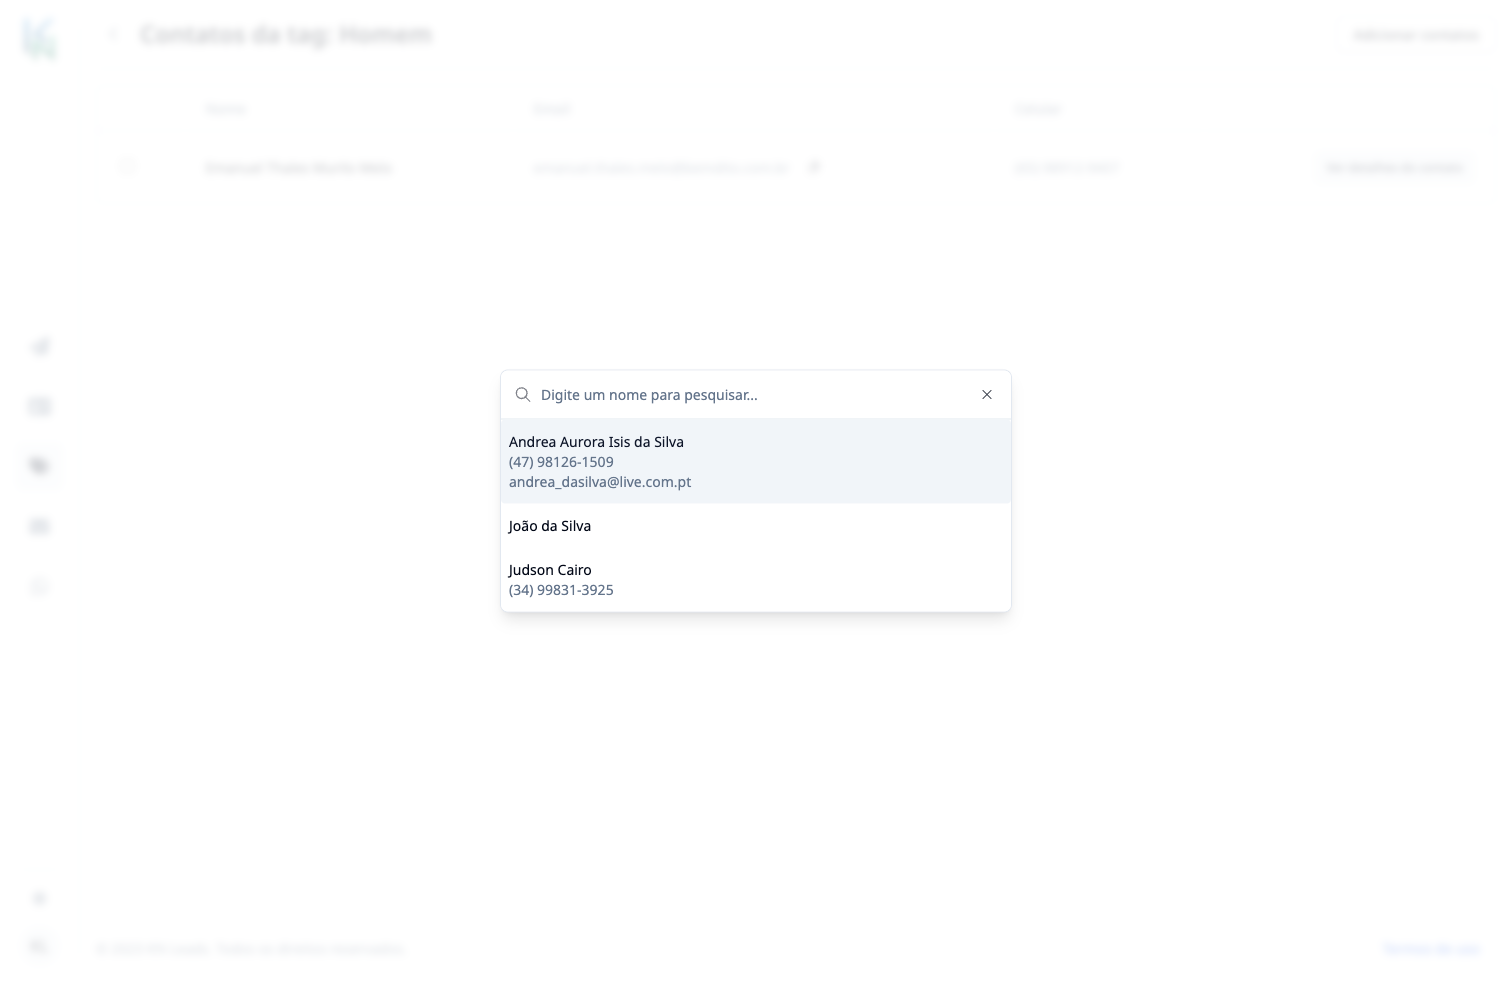1512x982 pixels.
Task: Close the search dialog with the X
Action: [x=987, y=394]
